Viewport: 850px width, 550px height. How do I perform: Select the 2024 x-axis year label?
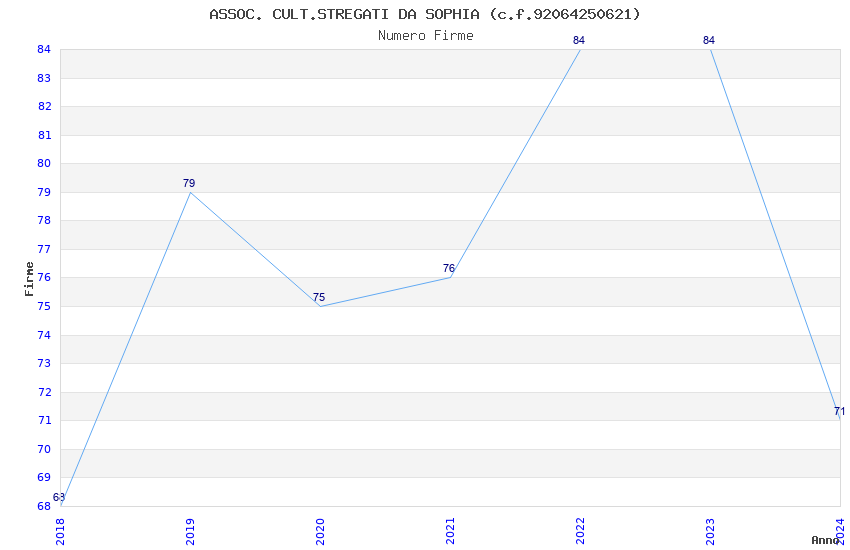pos(840,531)
